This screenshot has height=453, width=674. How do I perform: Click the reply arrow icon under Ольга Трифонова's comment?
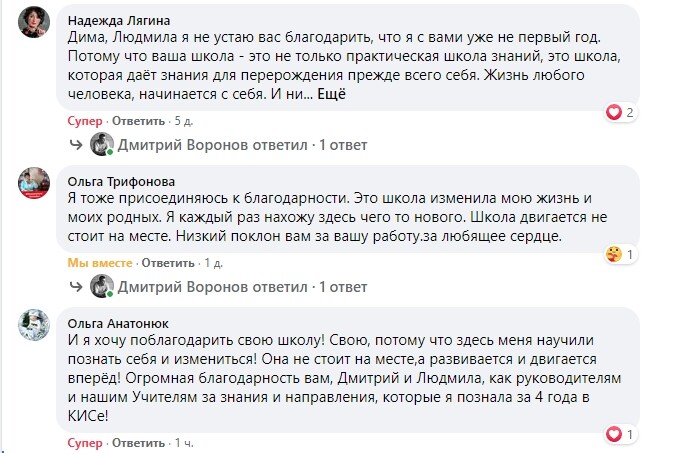[x=75, y=287]
